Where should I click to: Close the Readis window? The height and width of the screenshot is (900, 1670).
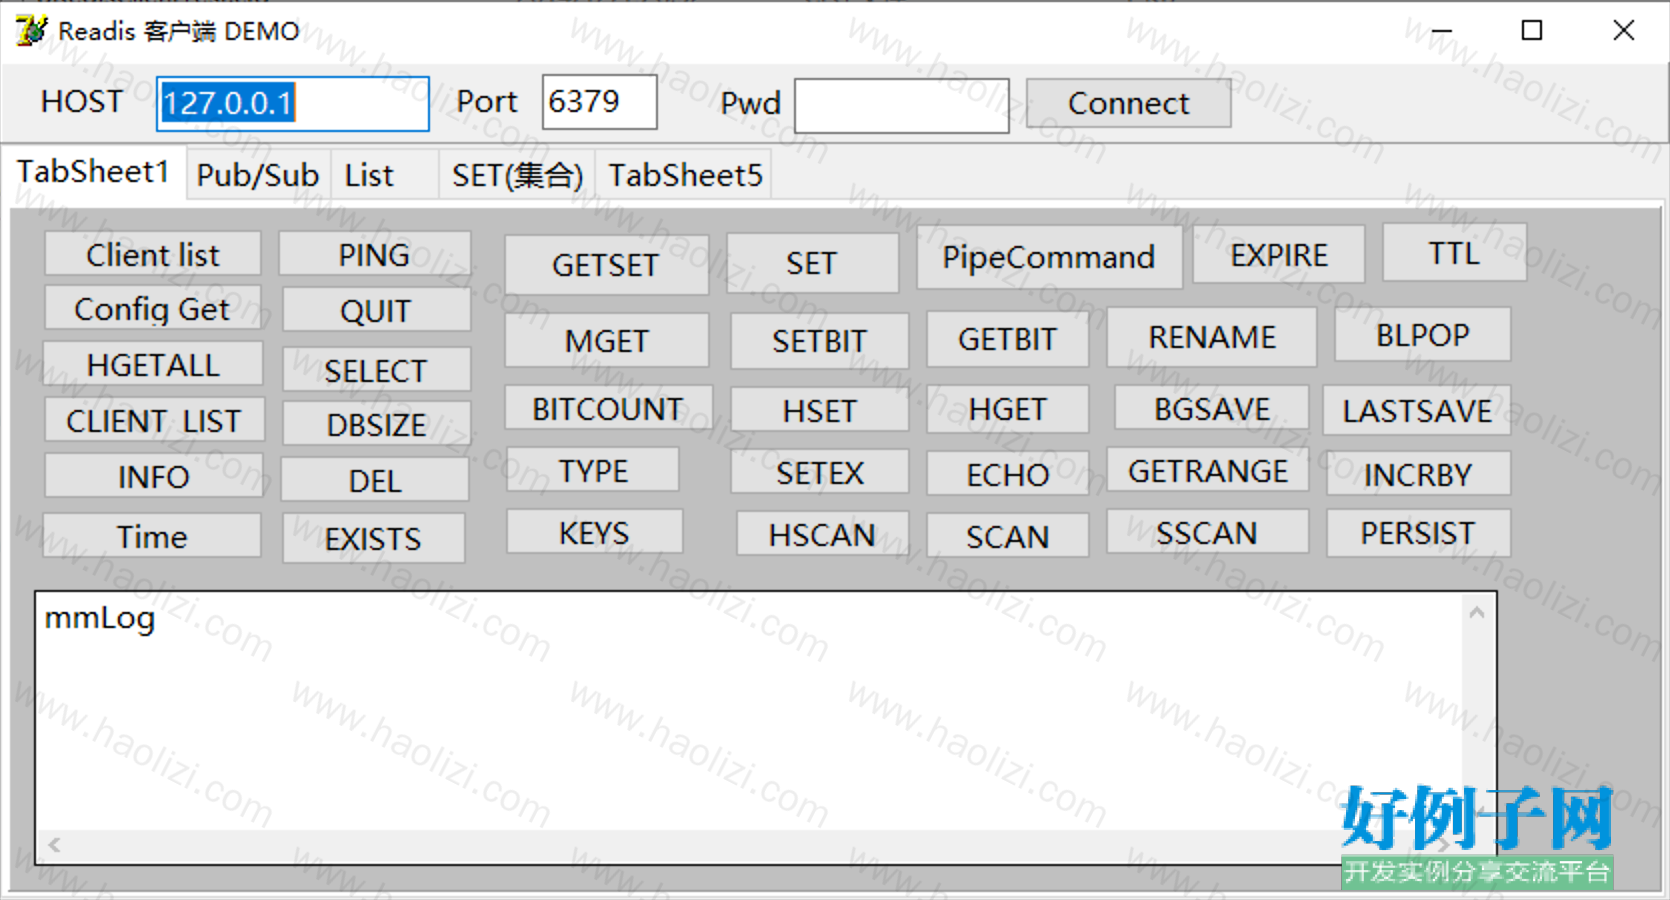[x=1624, y=31]
